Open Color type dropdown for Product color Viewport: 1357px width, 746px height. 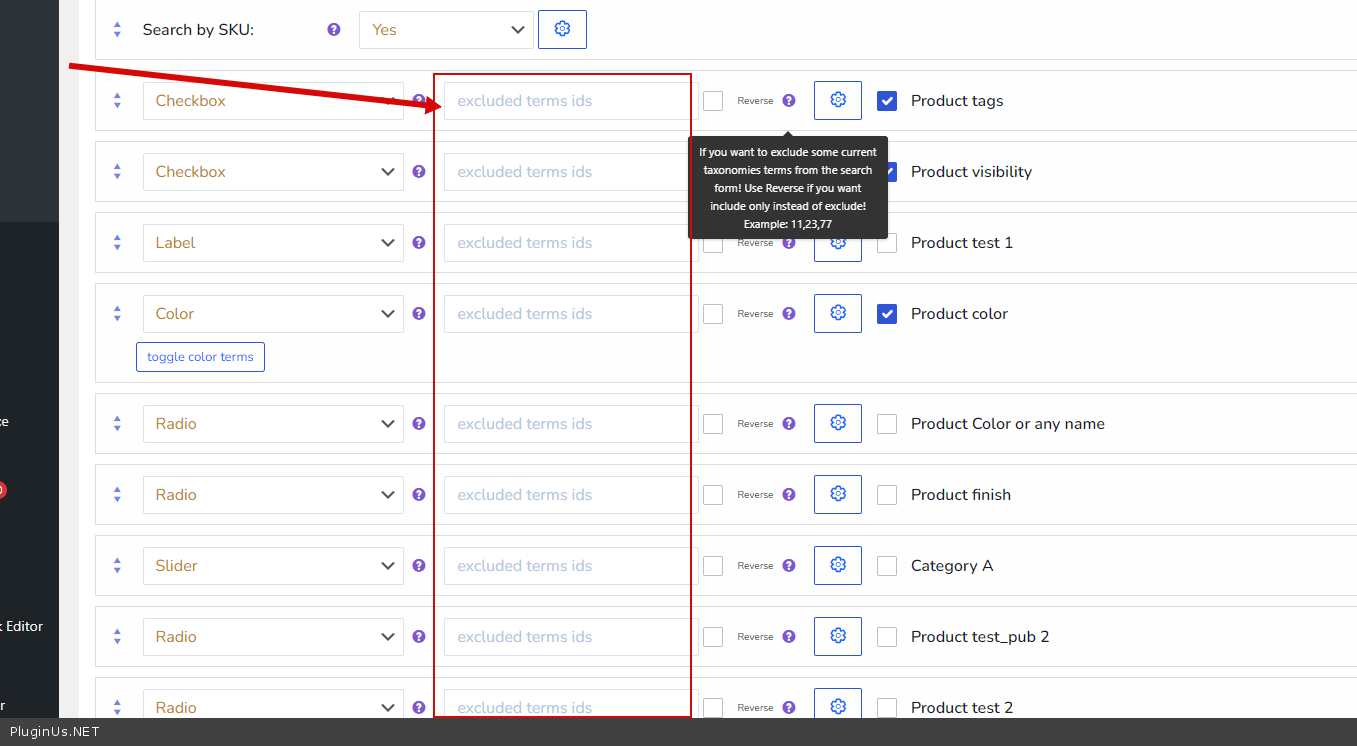[273, 314]
